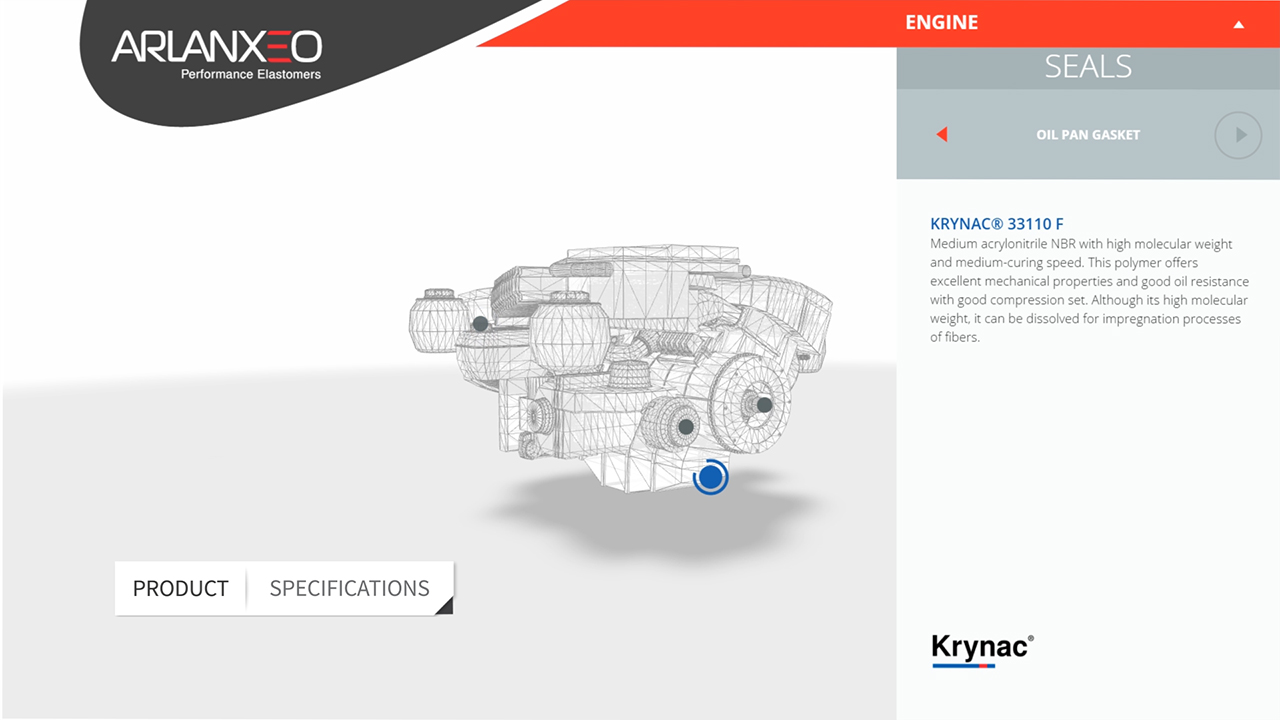1280x720 pixels.
Task: Select the rightmost gray hotspot on the engine pulley
Action: 764,405
